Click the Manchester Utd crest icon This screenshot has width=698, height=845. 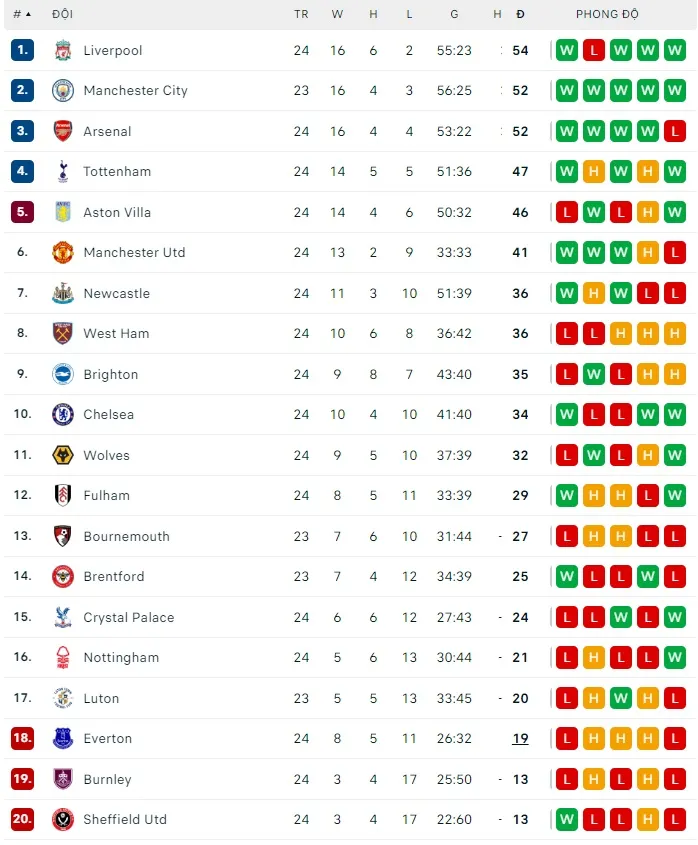click(x=63, y=253)
